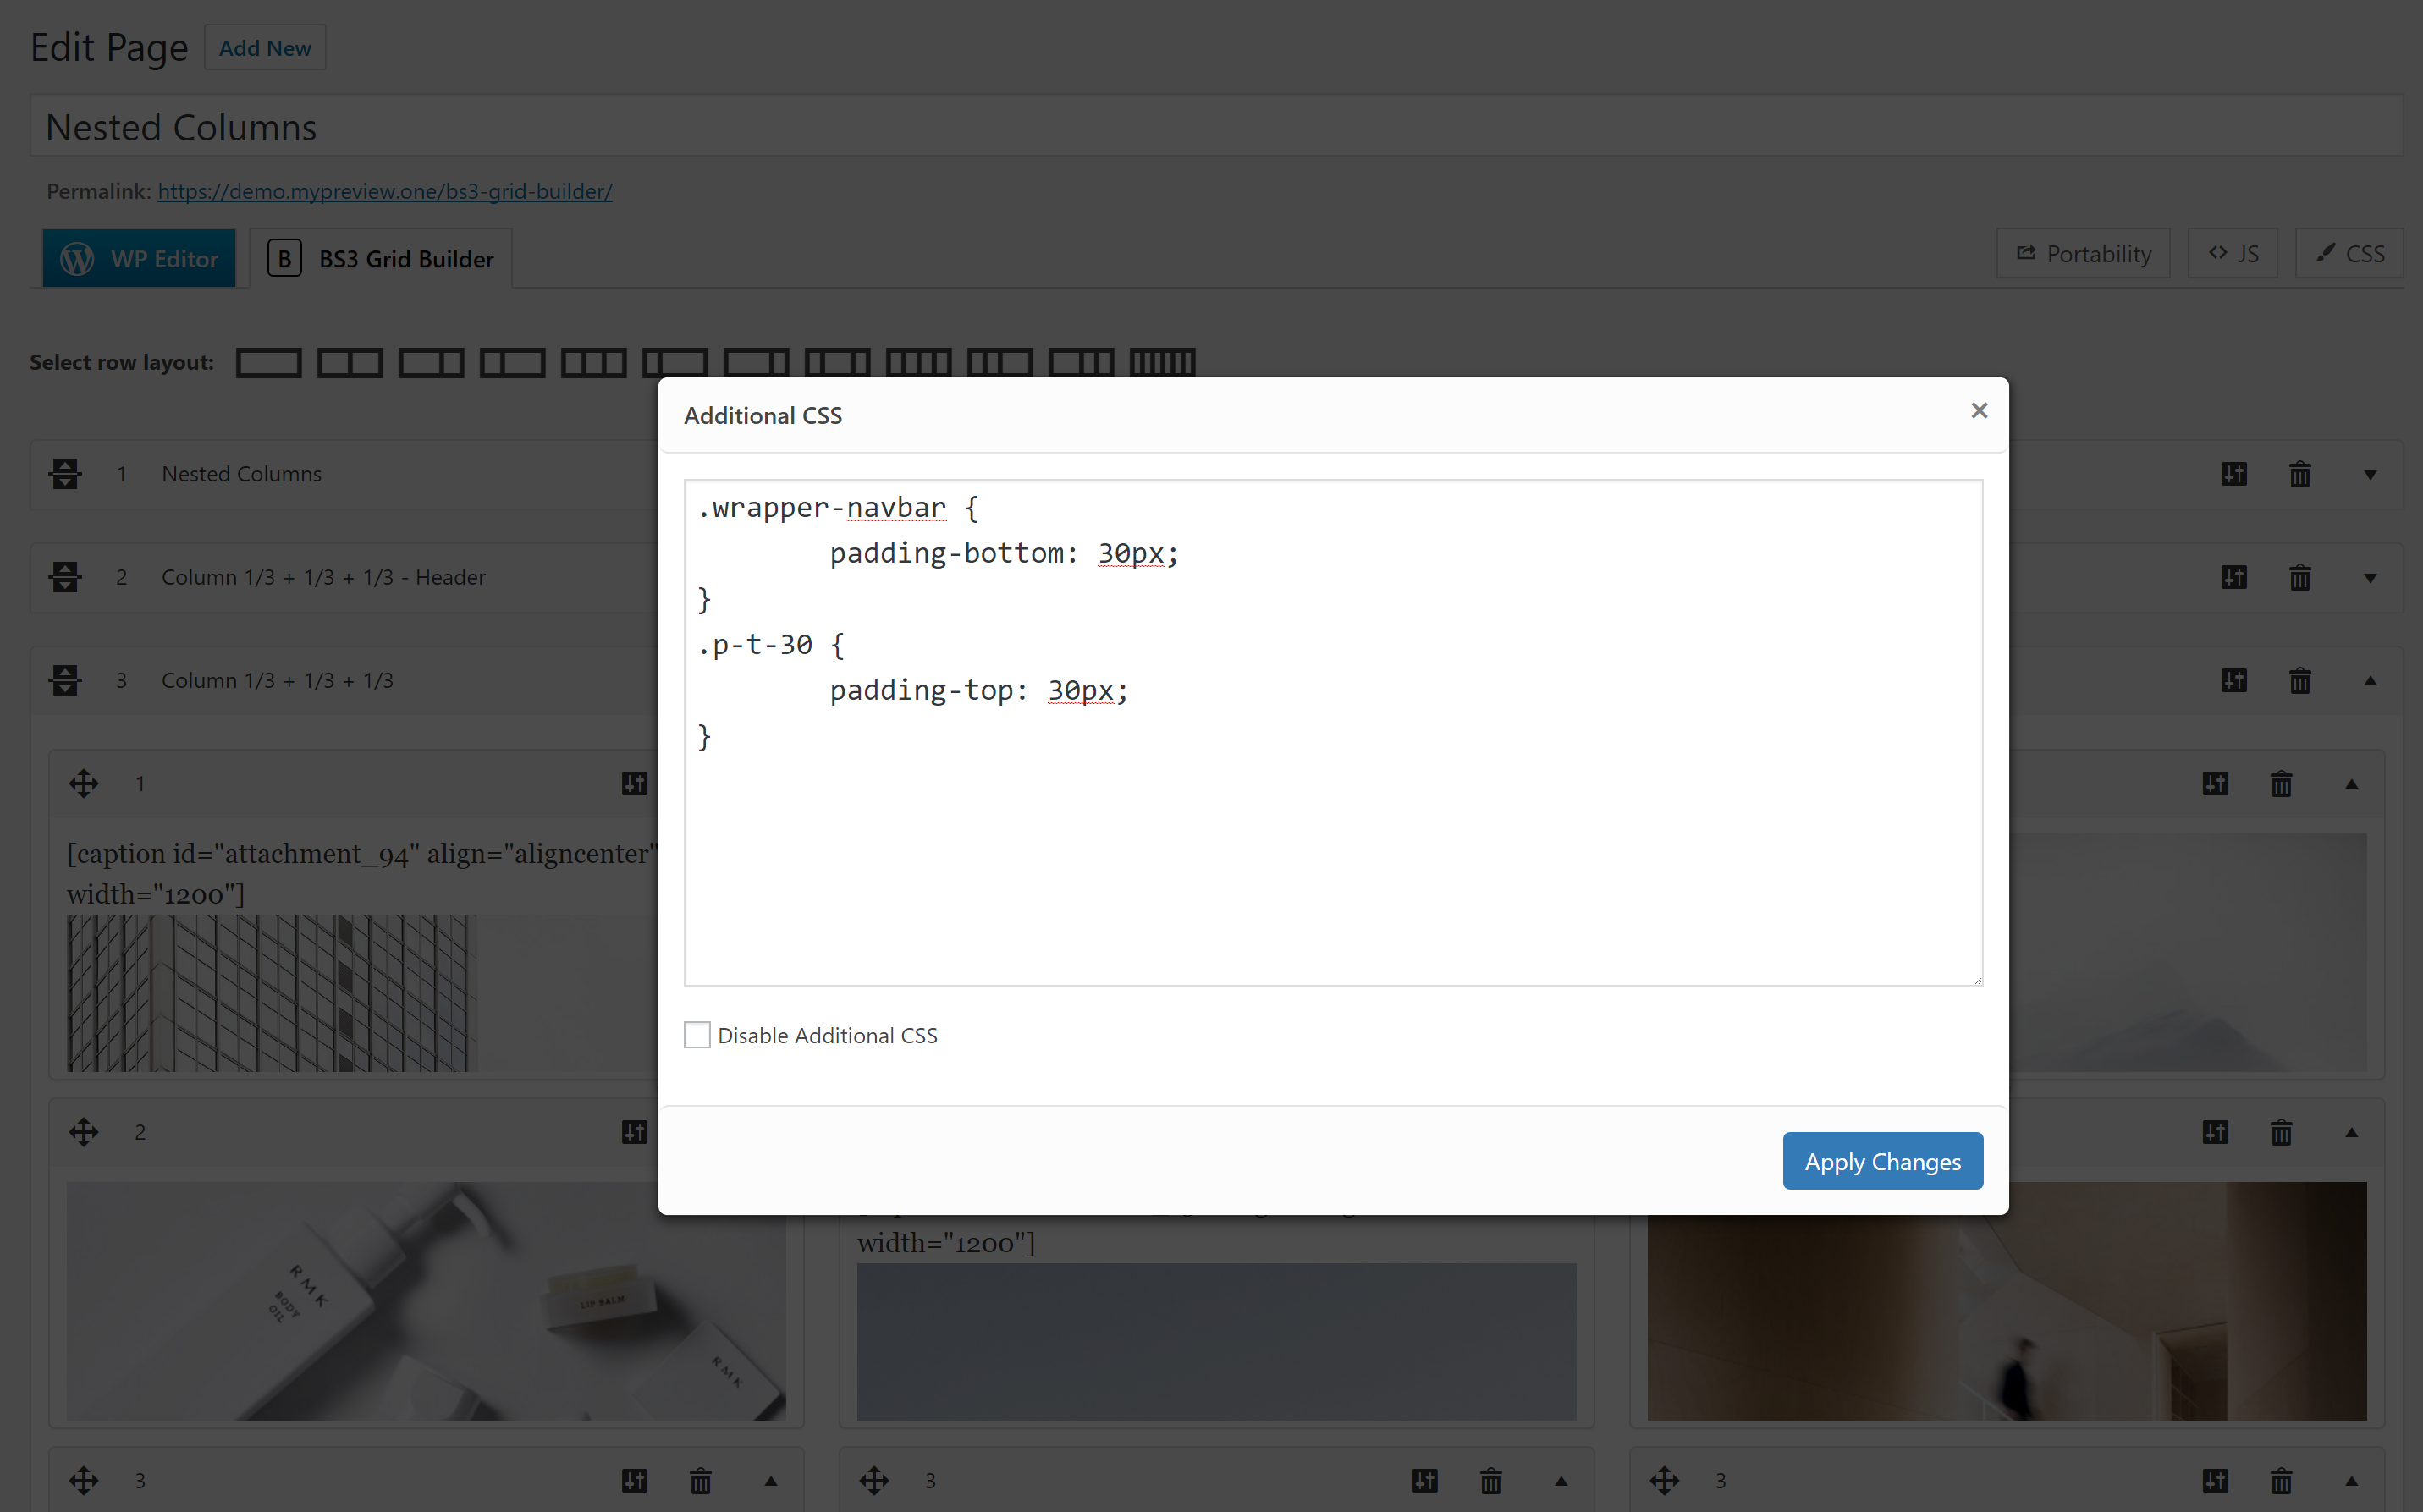Image resolution: width=2423 pixels, height=1512 pixels.
Task: Select the three equal columns row layout
Action: click(593, 362)
